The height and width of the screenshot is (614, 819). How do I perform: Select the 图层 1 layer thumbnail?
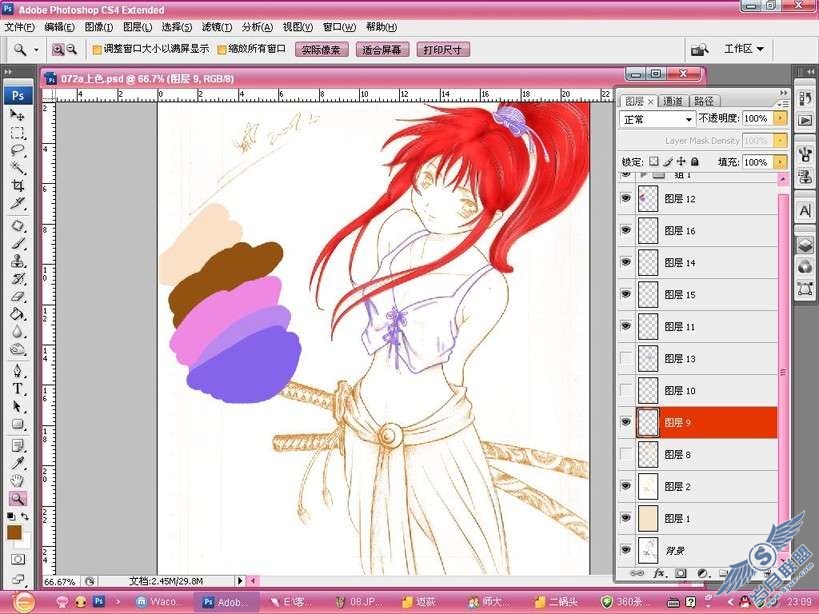point(648,518)
